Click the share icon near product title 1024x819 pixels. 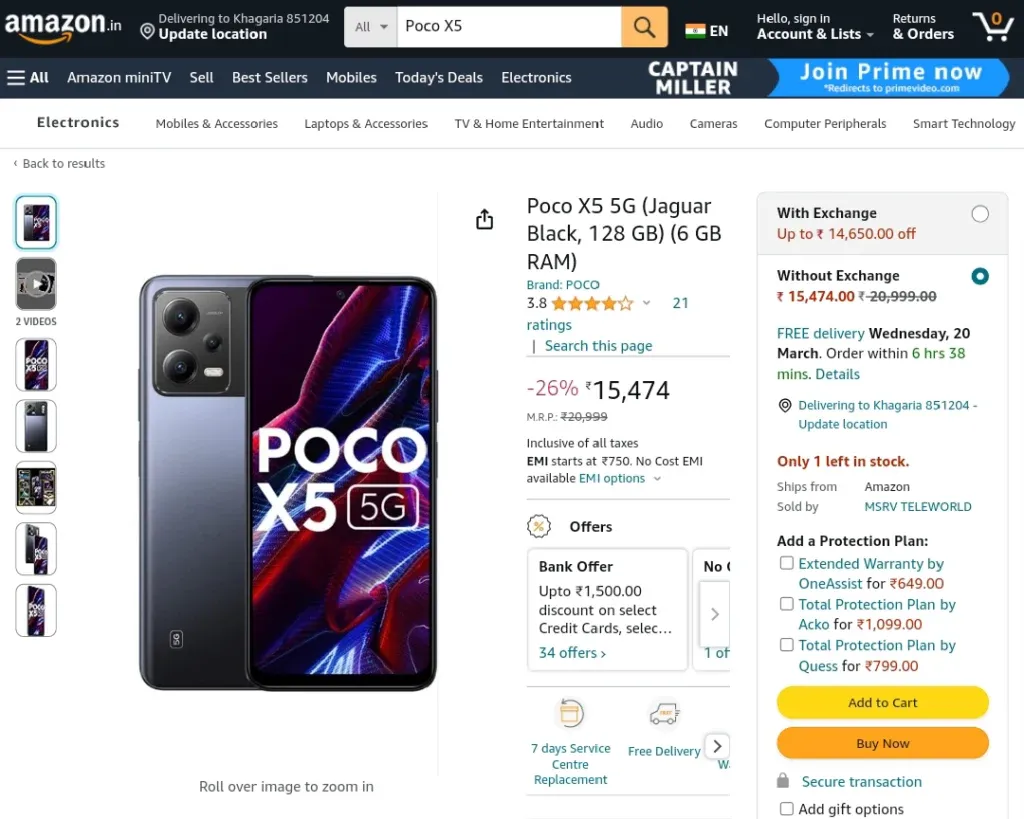[x=485, y=219]
